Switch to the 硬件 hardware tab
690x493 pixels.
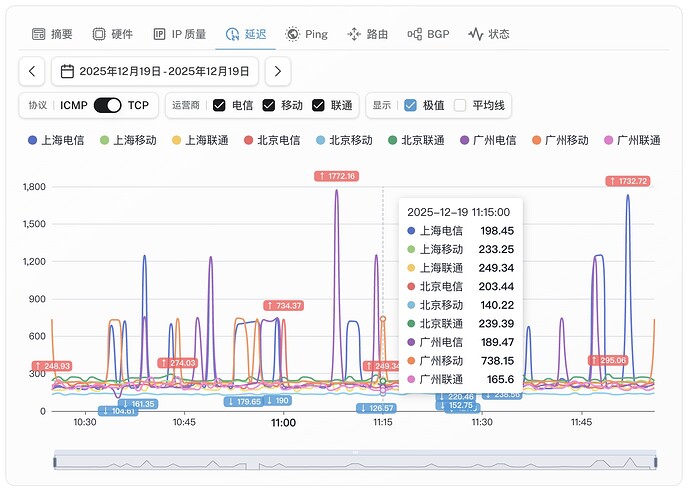click(112, 34)
